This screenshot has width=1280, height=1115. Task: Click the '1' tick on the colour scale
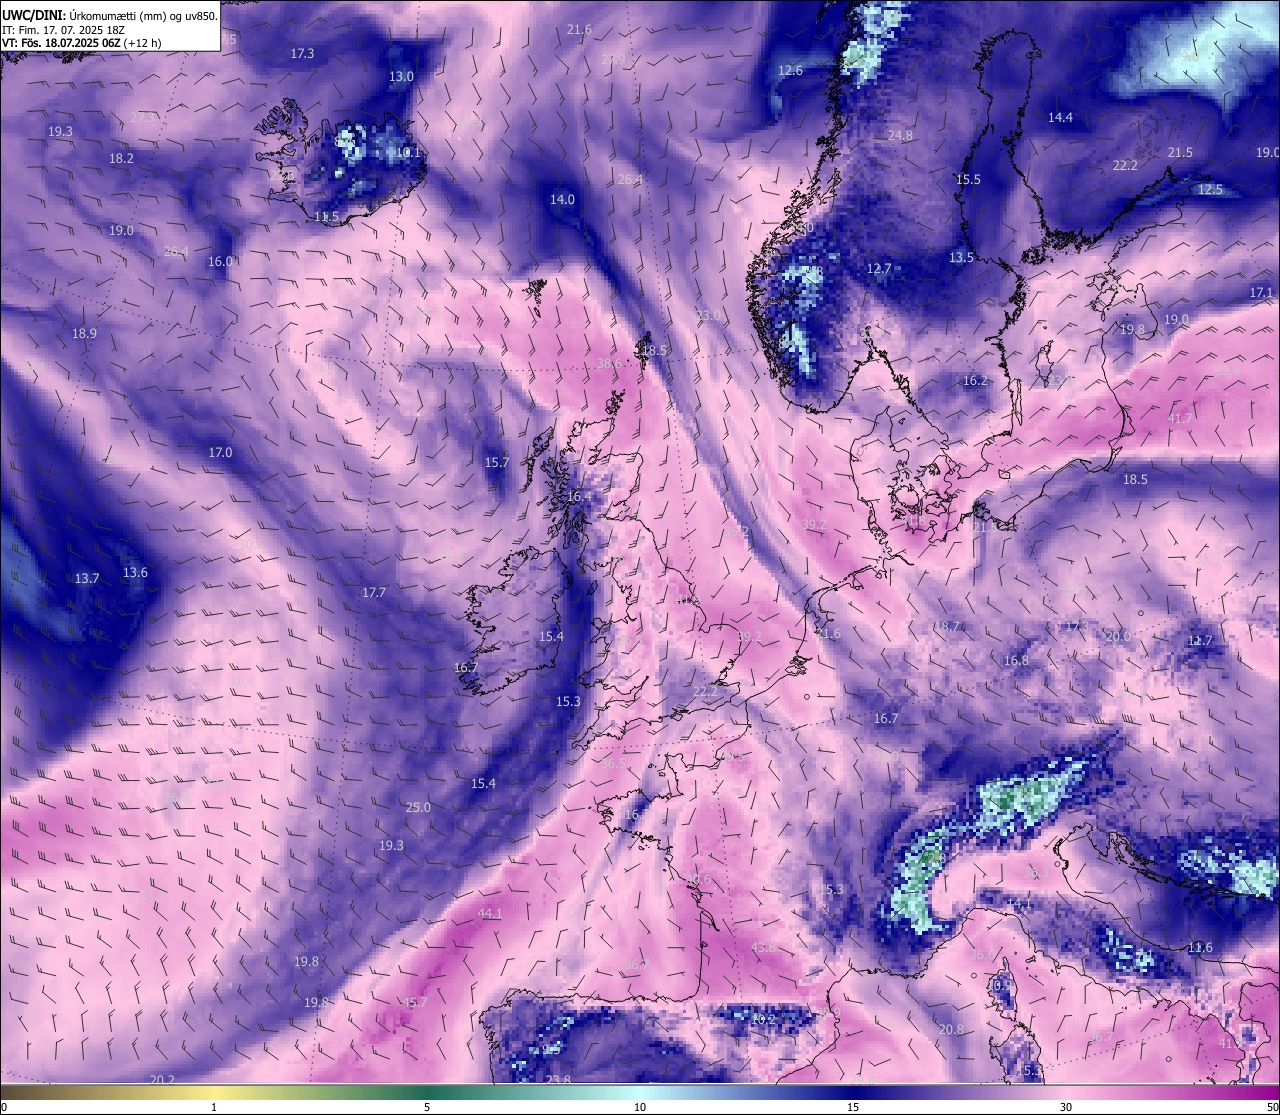[x=214, y=1107]
